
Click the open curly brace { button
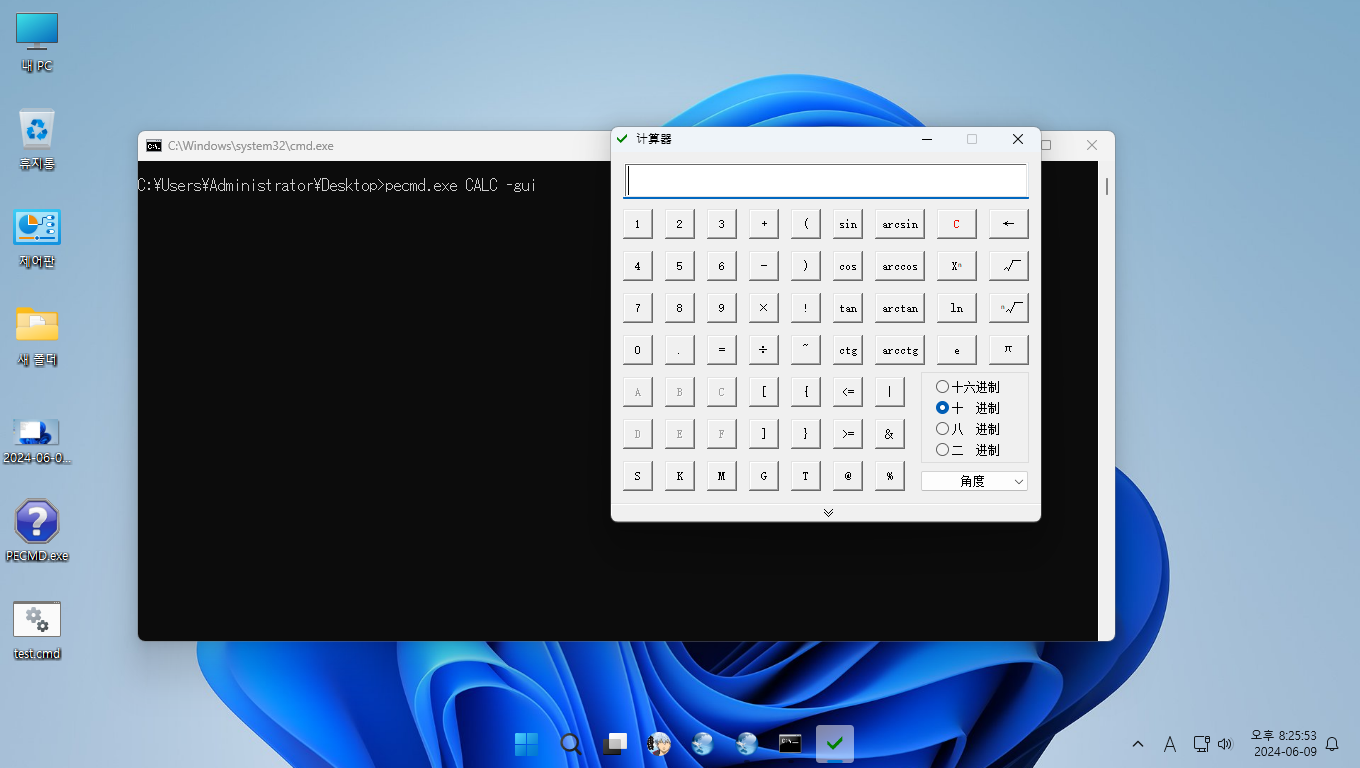coord(805,392)
